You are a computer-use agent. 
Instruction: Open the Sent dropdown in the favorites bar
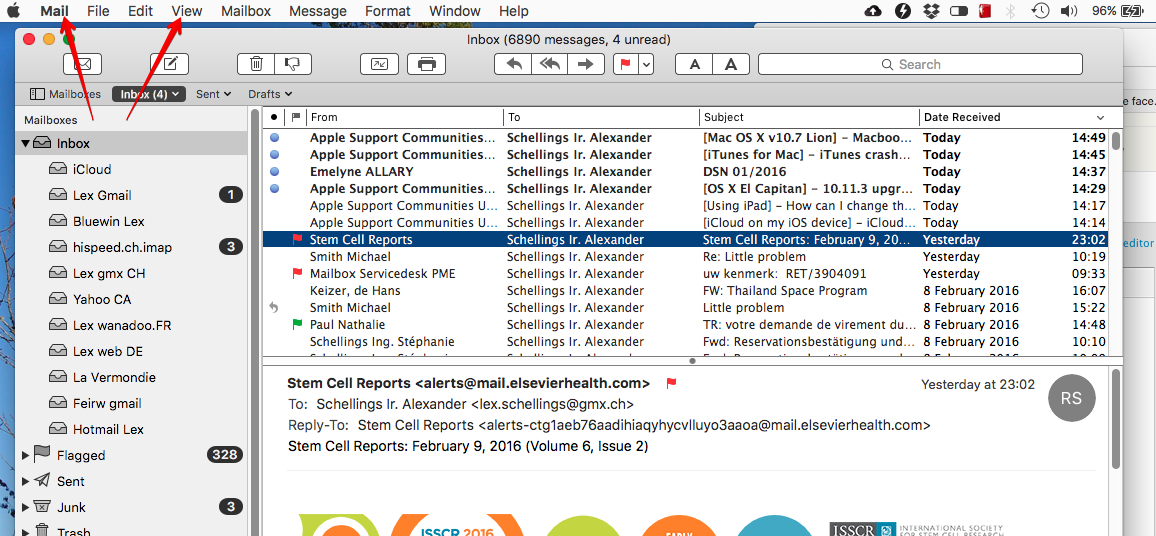point(214,94)
